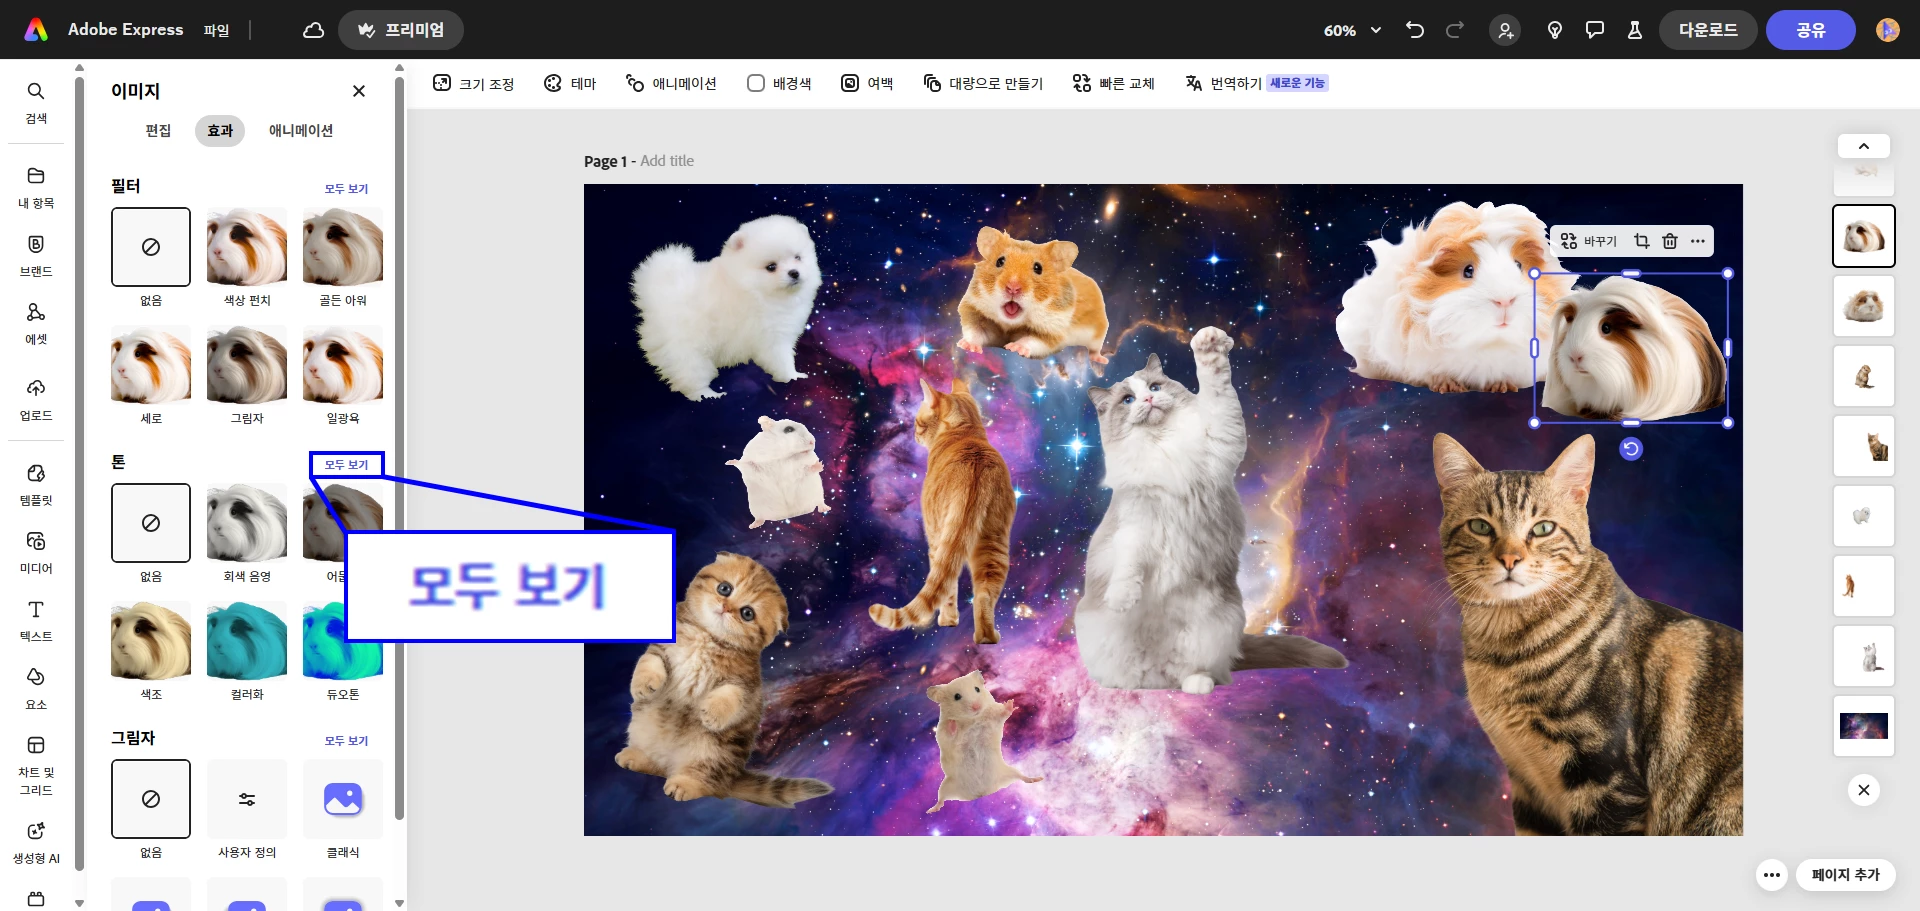Open the 생성형 AI panel
This screenshot has height=911, width=1920.
tap(36, 842)
